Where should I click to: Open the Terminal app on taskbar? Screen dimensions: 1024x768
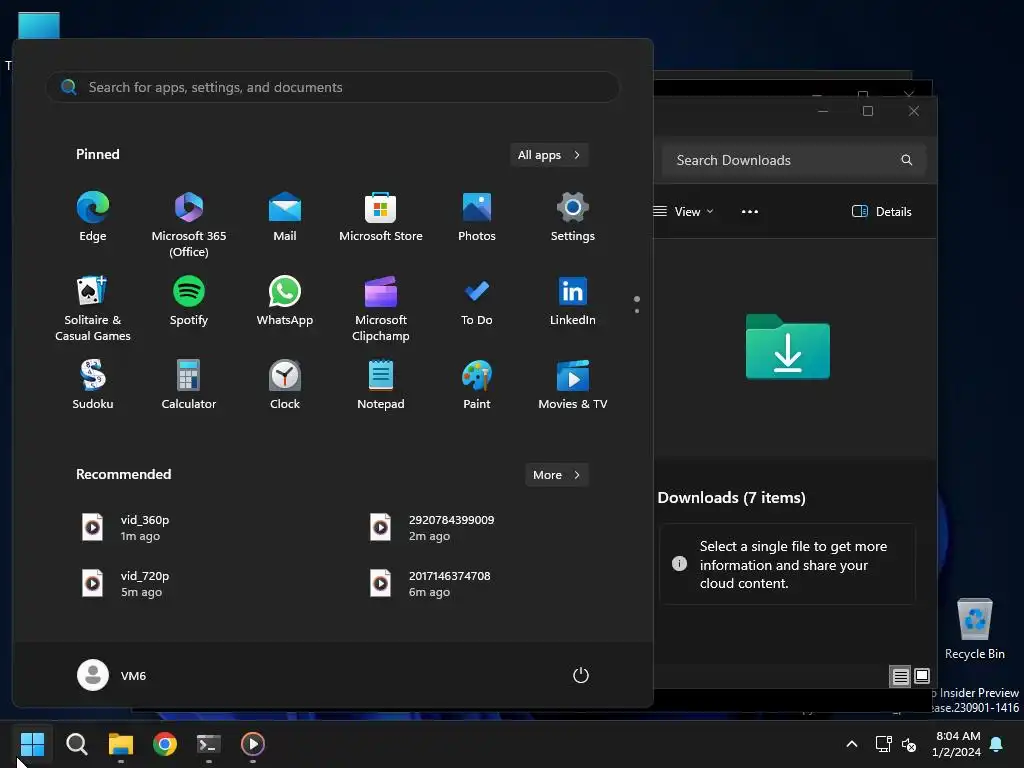click(x=209, y=744)
